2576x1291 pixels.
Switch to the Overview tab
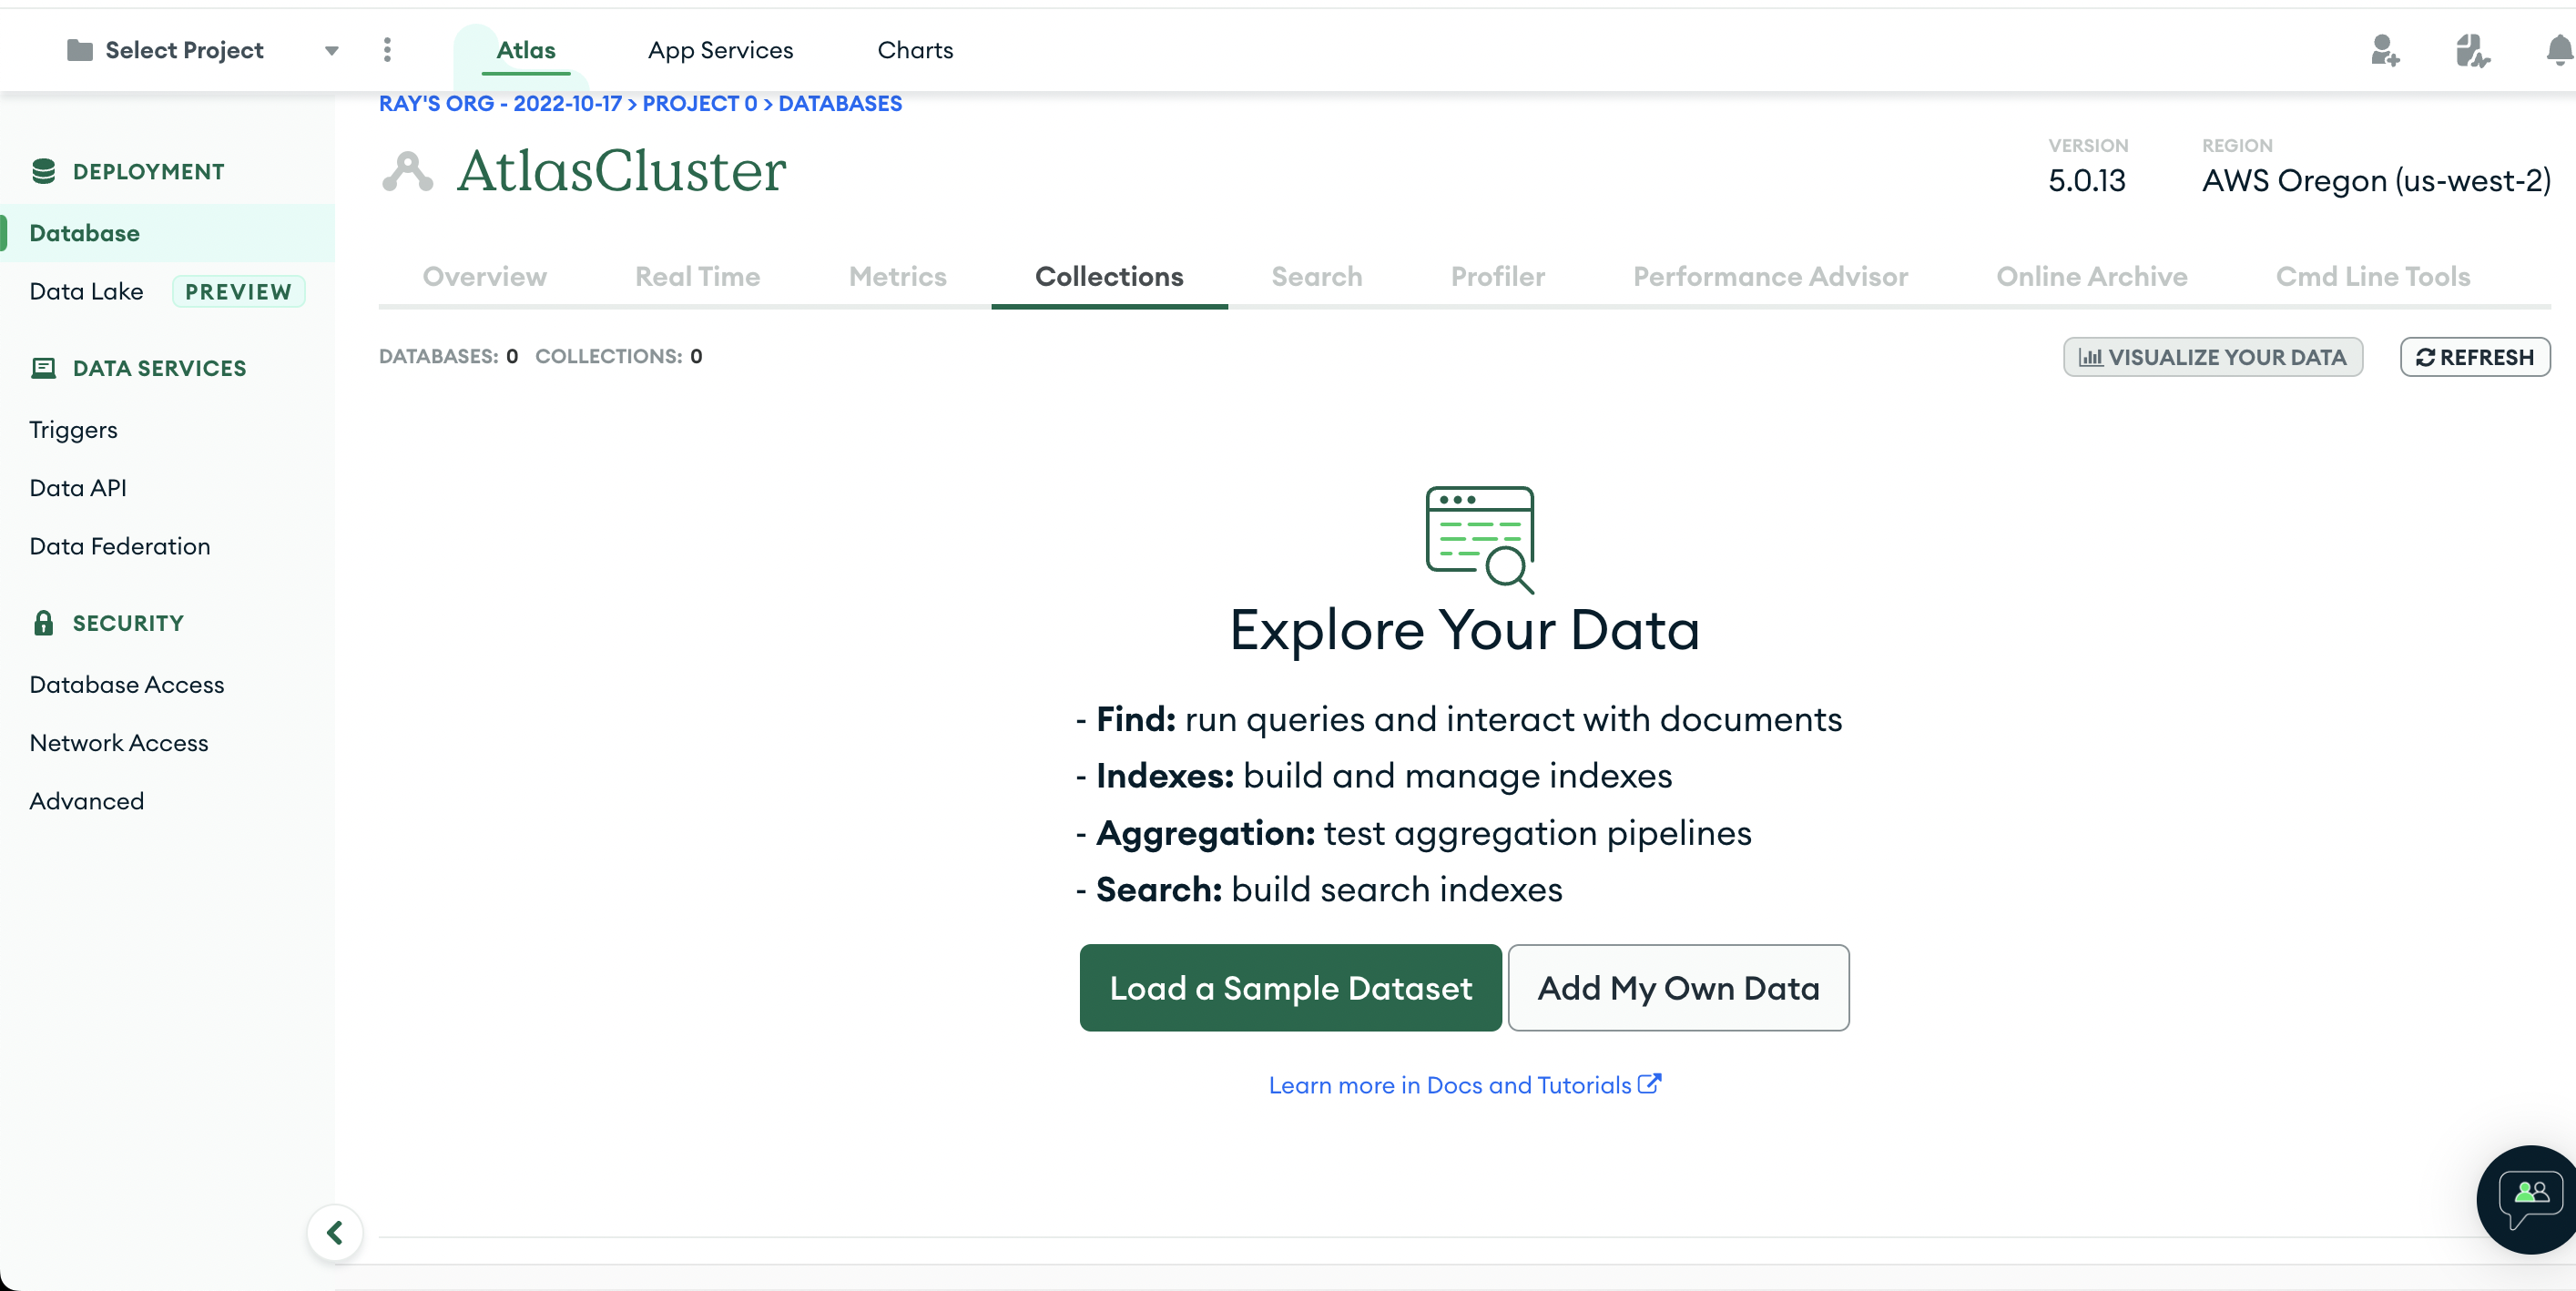(485, 276)
